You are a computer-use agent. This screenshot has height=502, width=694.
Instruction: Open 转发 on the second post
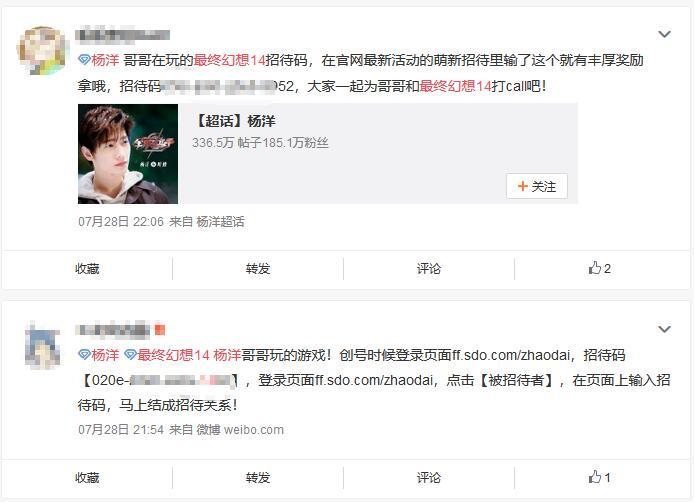258,478
